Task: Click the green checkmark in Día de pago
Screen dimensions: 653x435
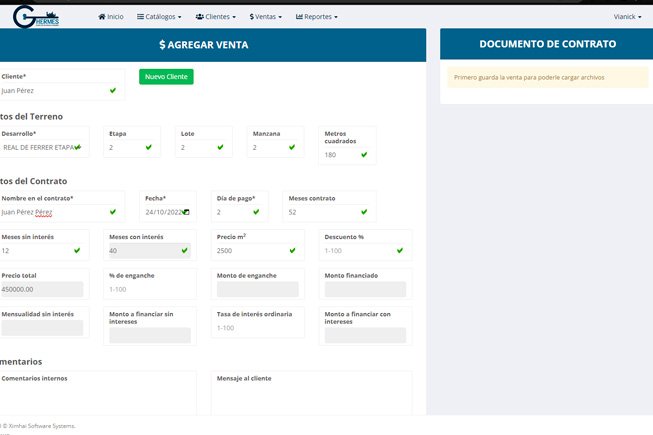Action: 256,212
